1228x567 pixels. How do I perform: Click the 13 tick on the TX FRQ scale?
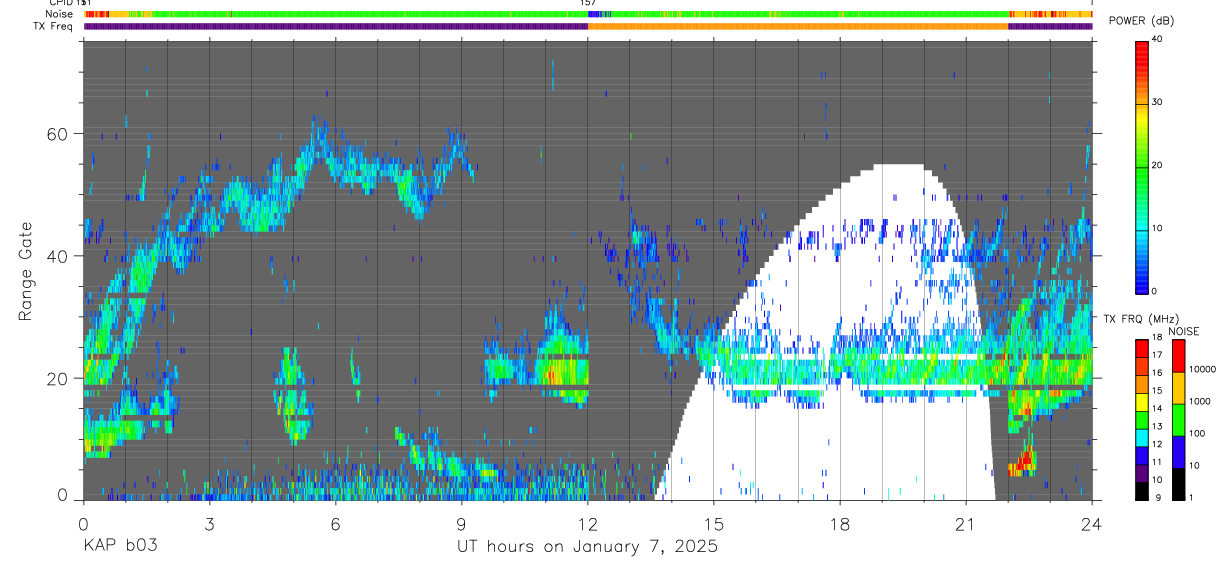coord(1157,426)
